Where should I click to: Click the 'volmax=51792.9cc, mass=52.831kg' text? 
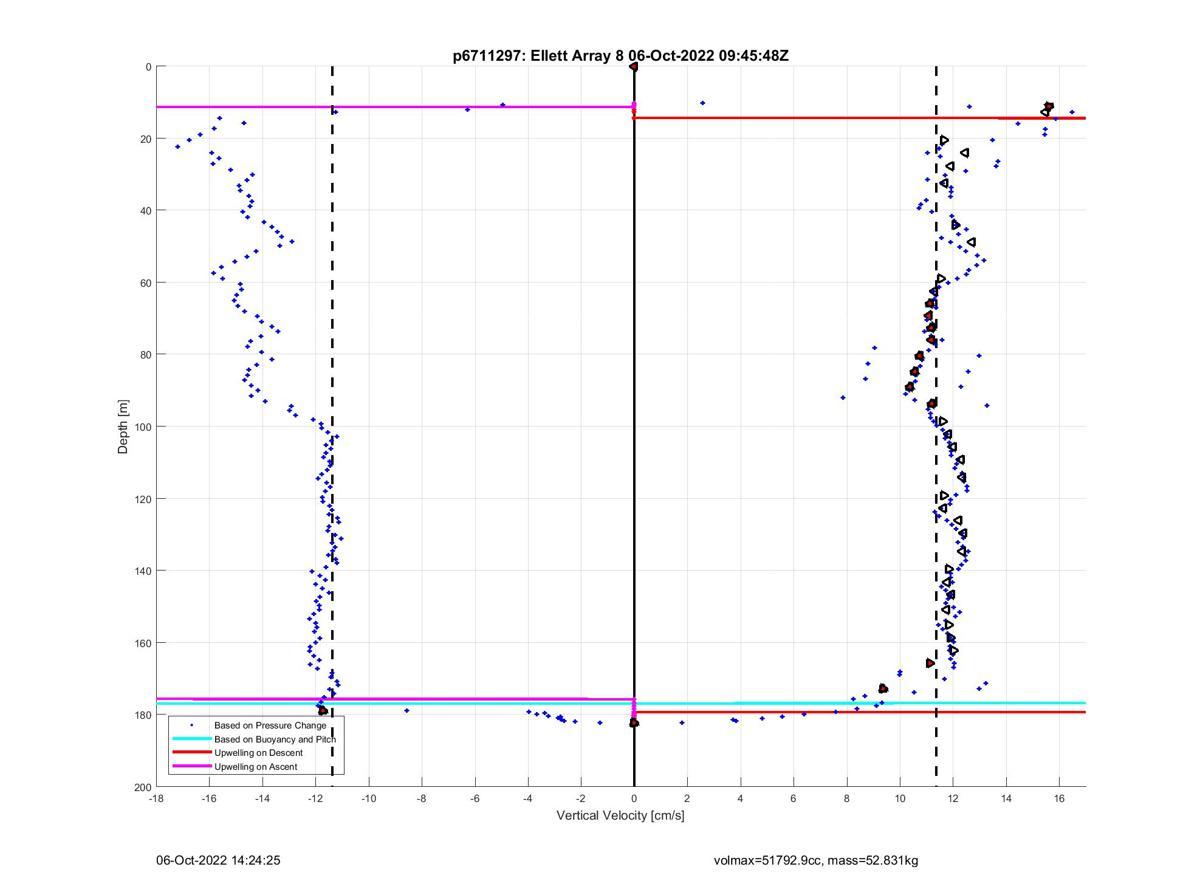point(816,860)
